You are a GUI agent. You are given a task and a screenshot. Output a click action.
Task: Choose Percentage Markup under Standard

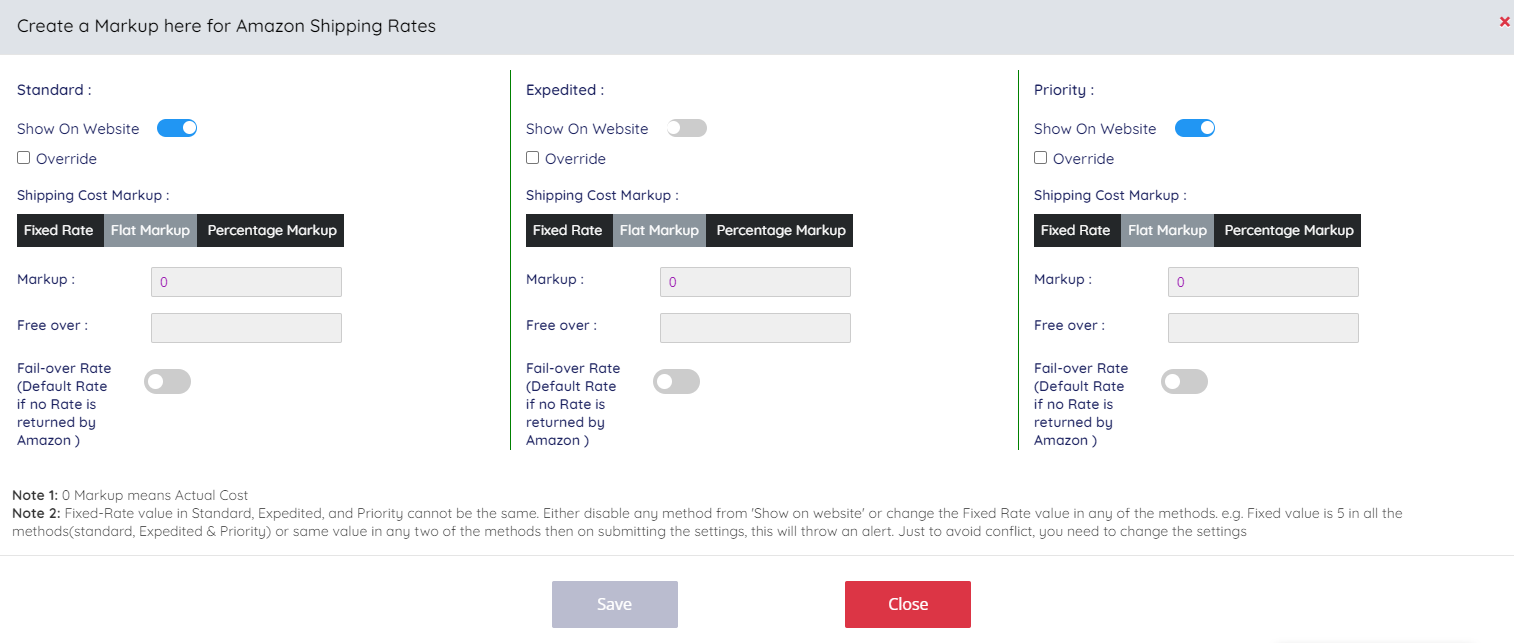pos(271,230)
